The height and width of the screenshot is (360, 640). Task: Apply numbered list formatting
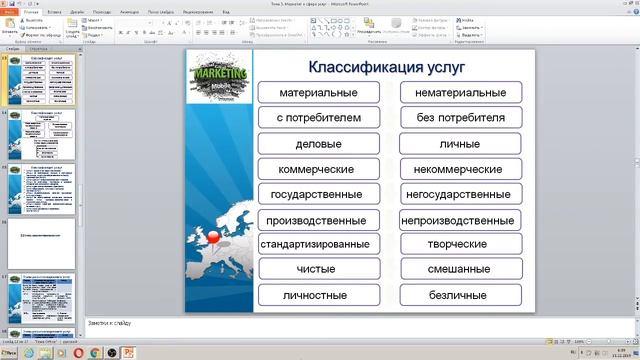(x=210, y=23)
